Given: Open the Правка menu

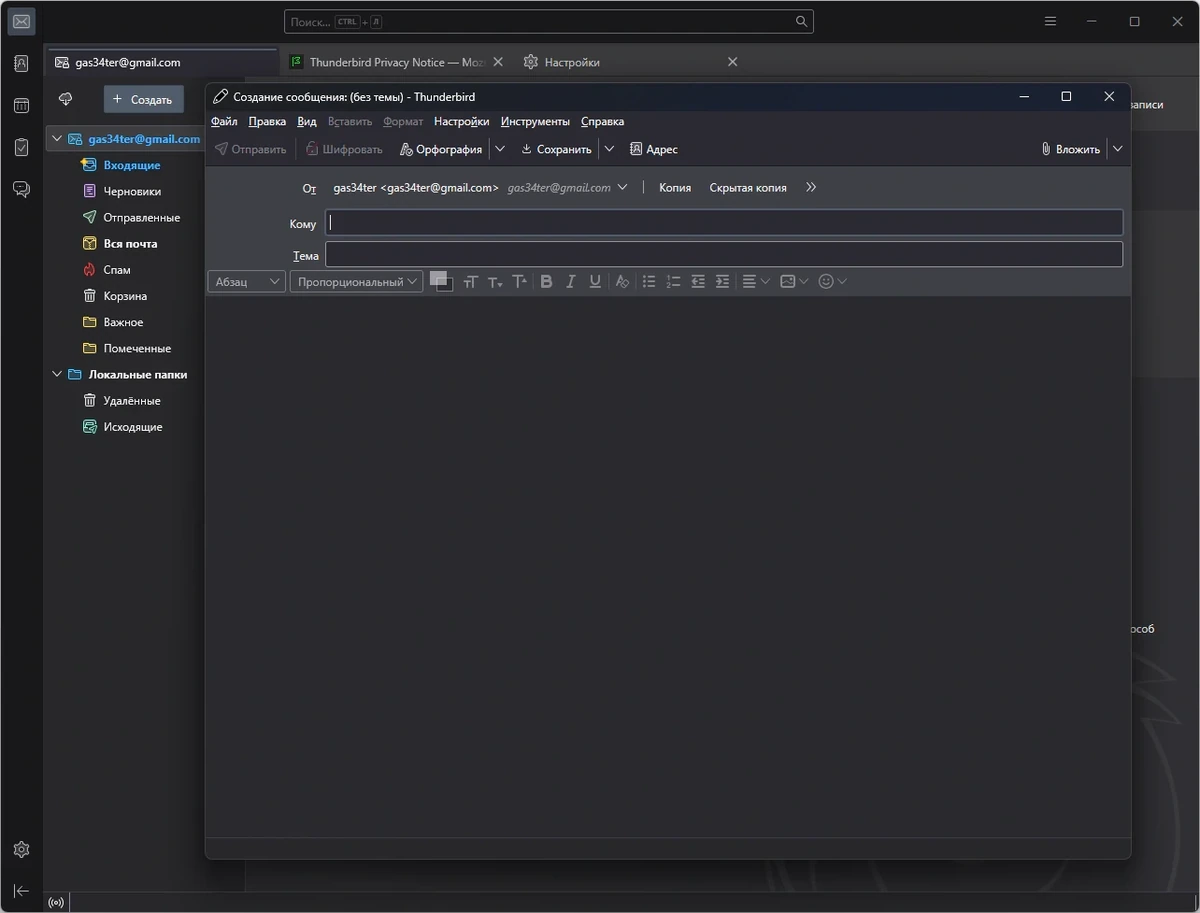Looking at the screenshot, I should (267, 122).
